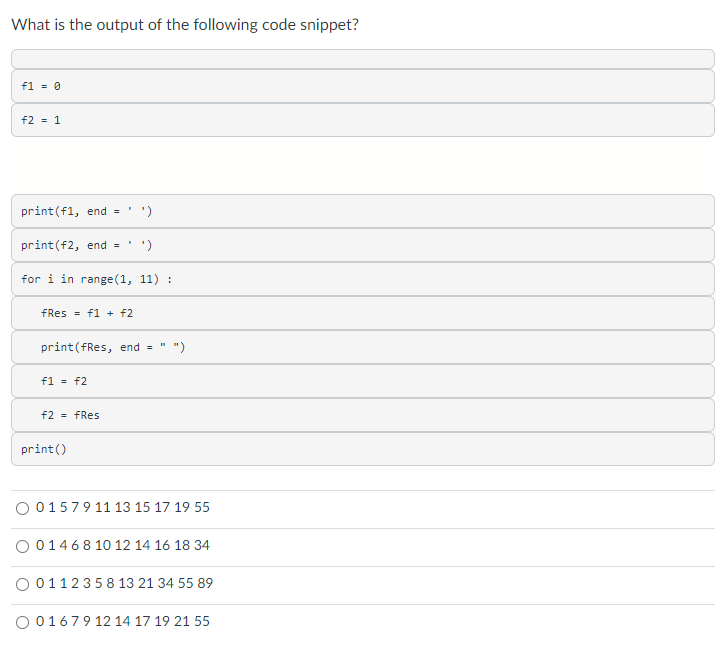Select radio button for answer ending 19 55
This screenshot has width=723, height=650.
[23, 508]
